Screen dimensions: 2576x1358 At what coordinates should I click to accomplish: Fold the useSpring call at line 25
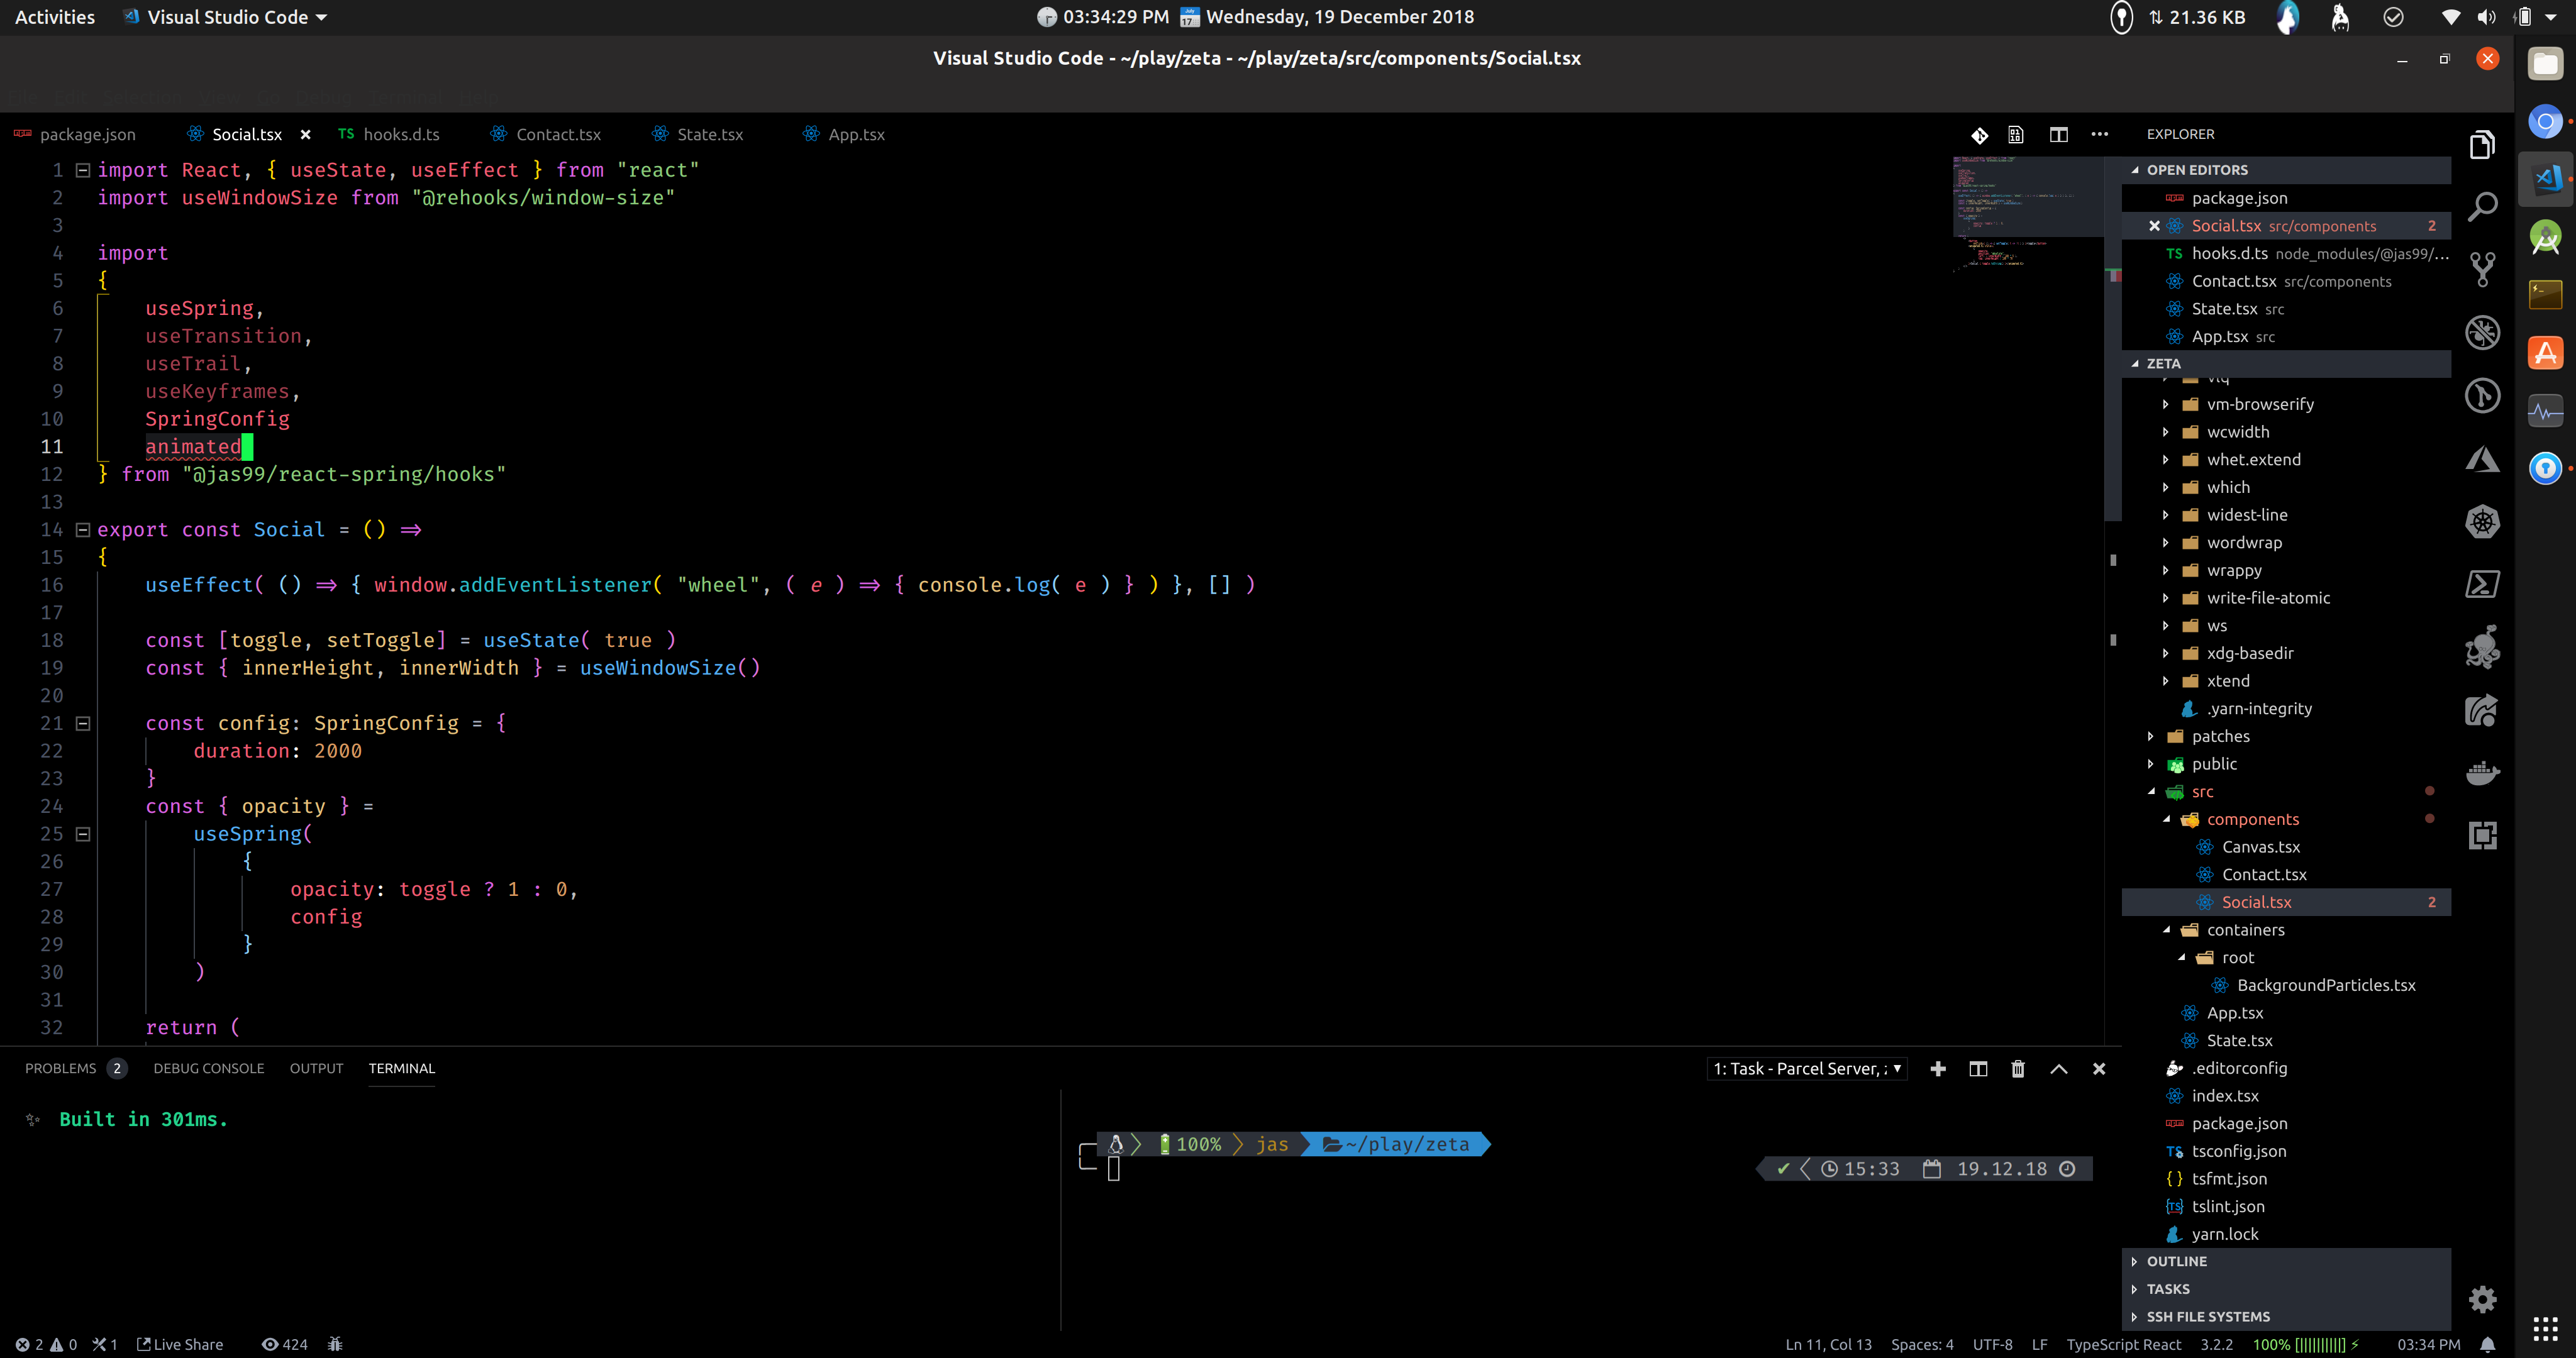pyautogui.click(x=83, y=834)
